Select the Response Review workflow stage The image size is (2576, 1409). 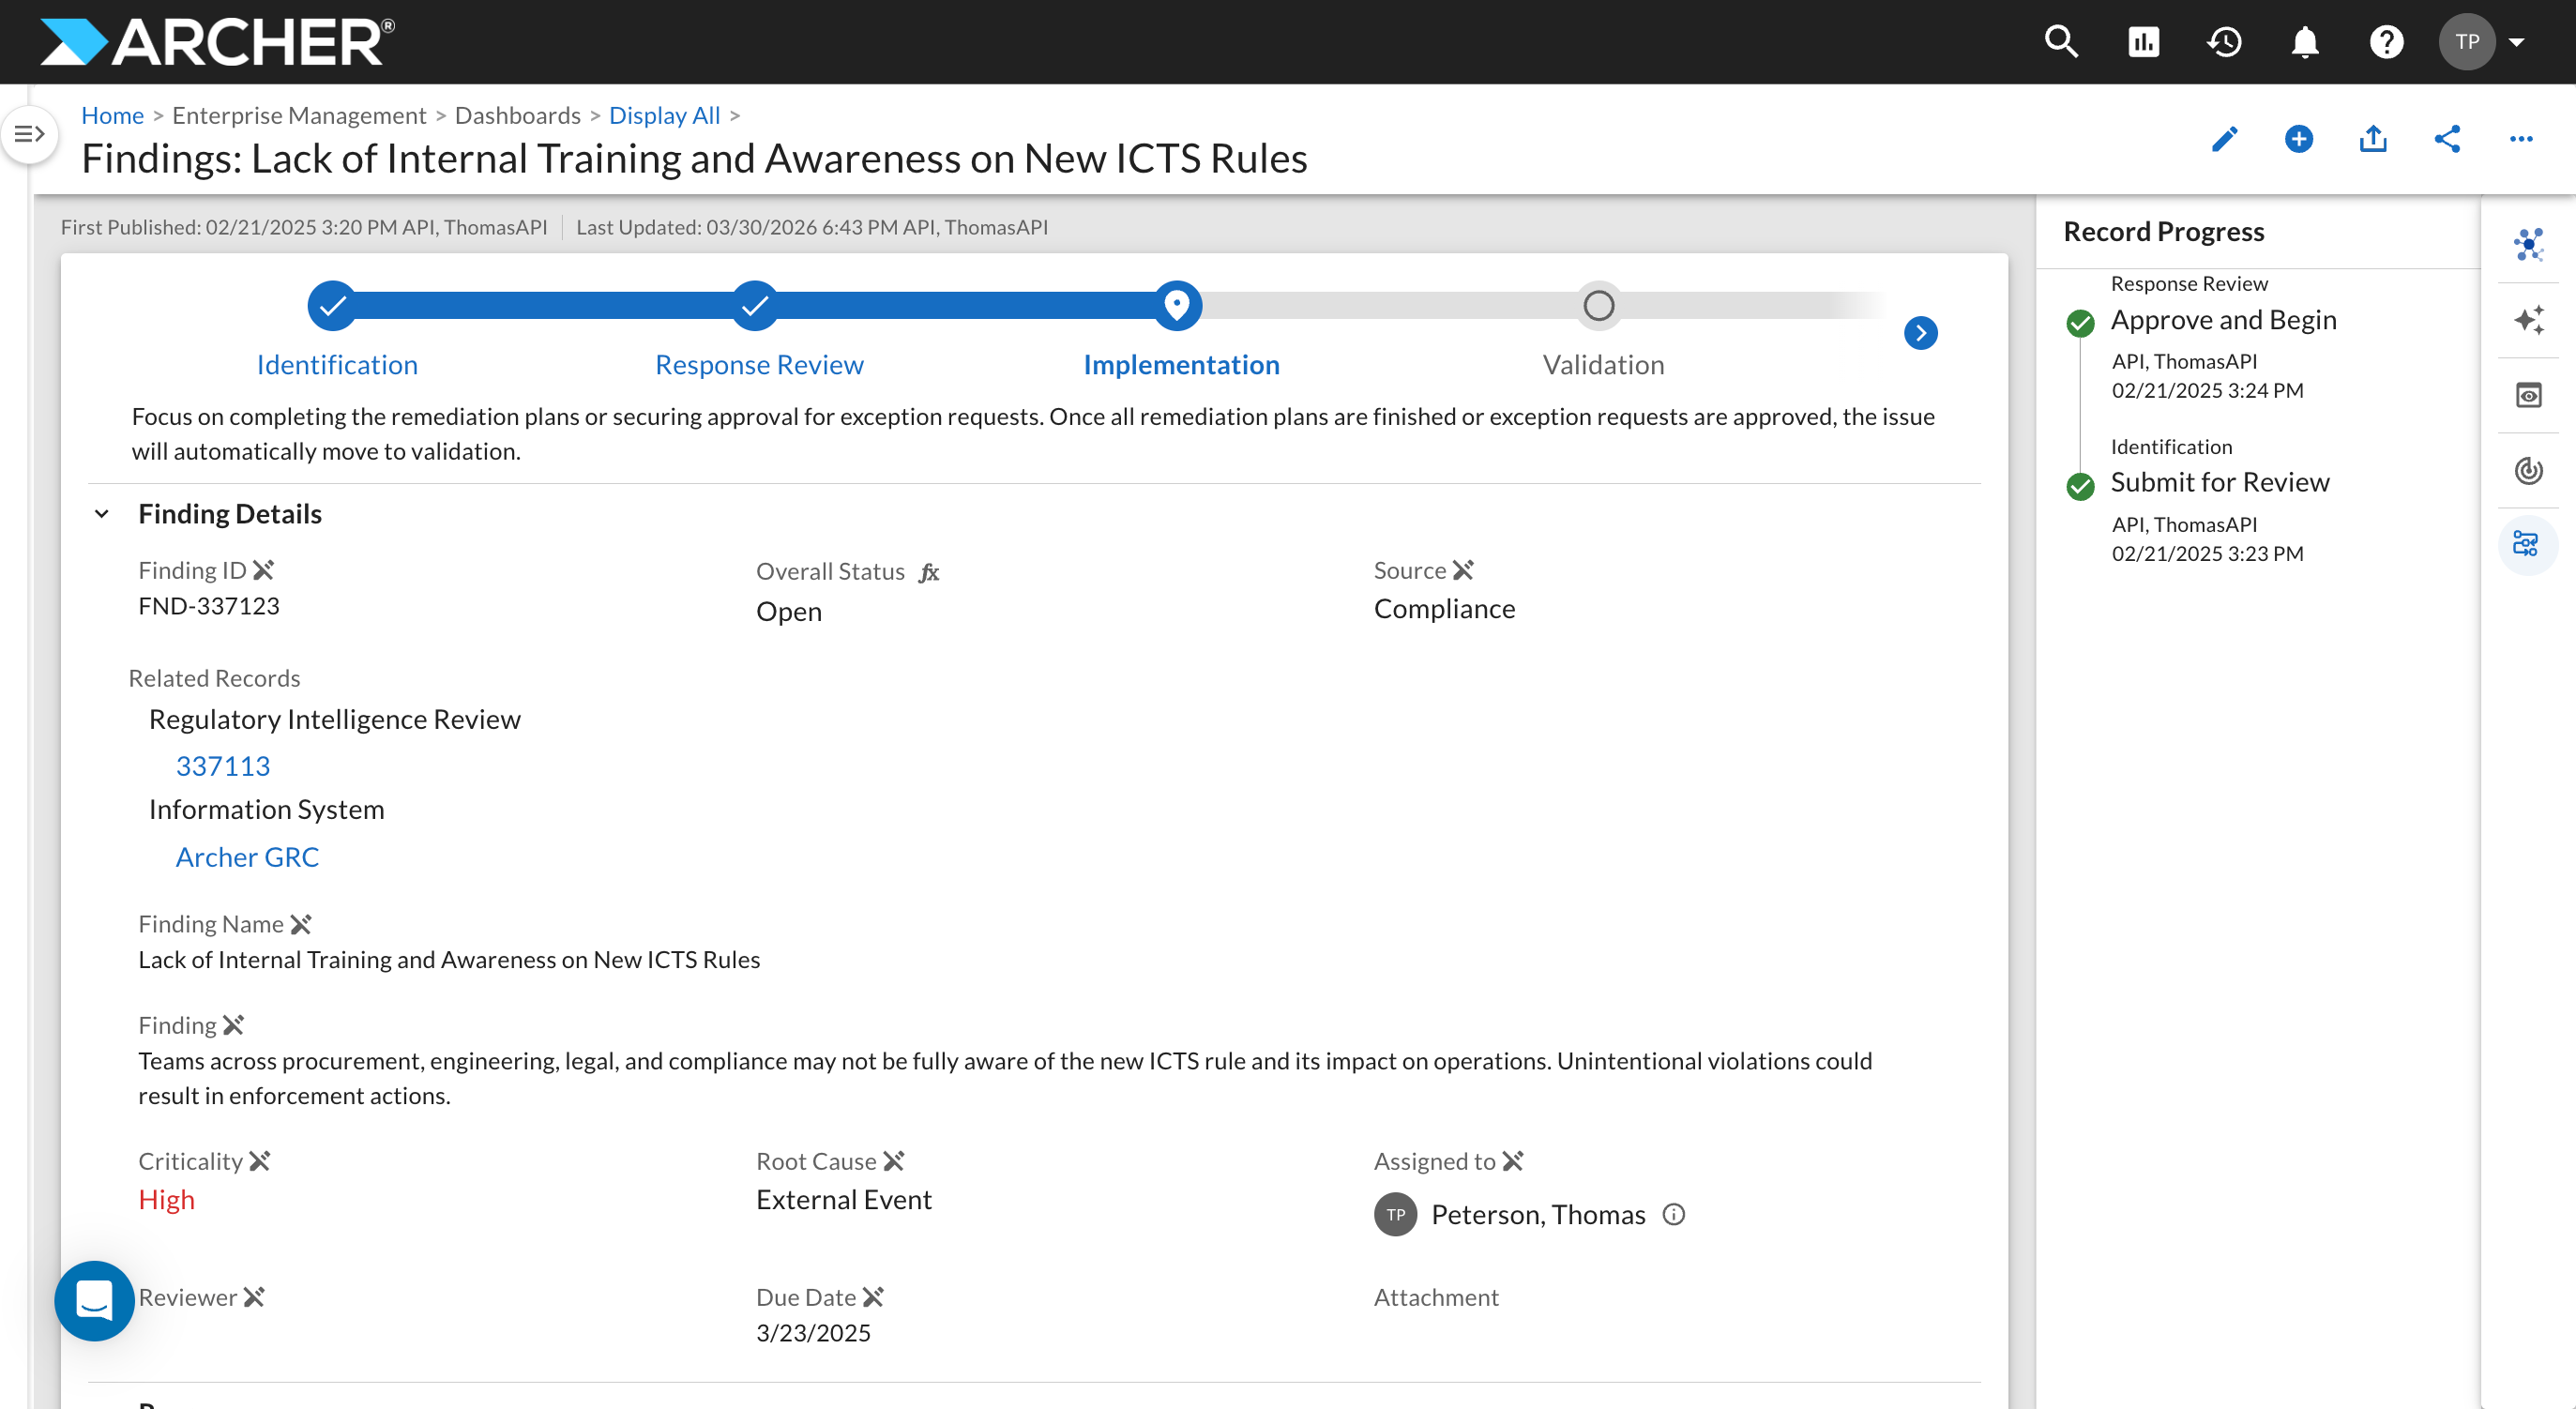pyautogui.click(x=759, y=364)
